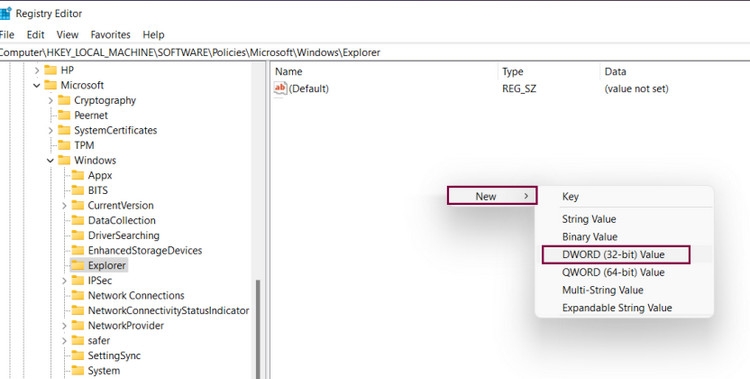Click the Network Connections folder icon
The width and height of the screenshot is (750, 379).
pos(77,296)
